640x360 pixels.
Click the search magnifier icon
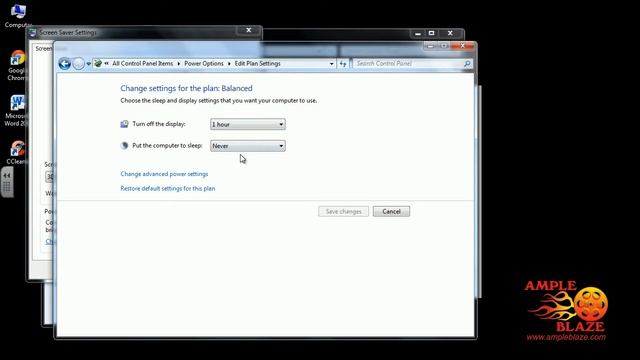pyautogui.click(x=467, y=64)
